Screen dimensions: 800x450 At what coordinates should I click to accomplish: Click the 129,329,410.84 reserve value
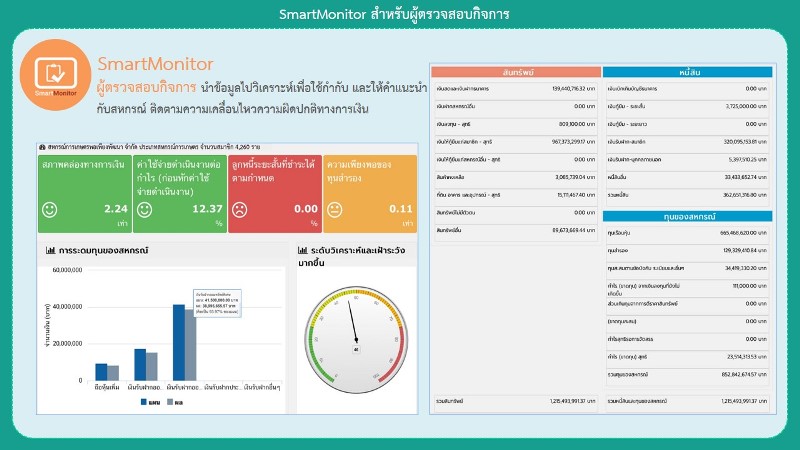coord(744,251)
